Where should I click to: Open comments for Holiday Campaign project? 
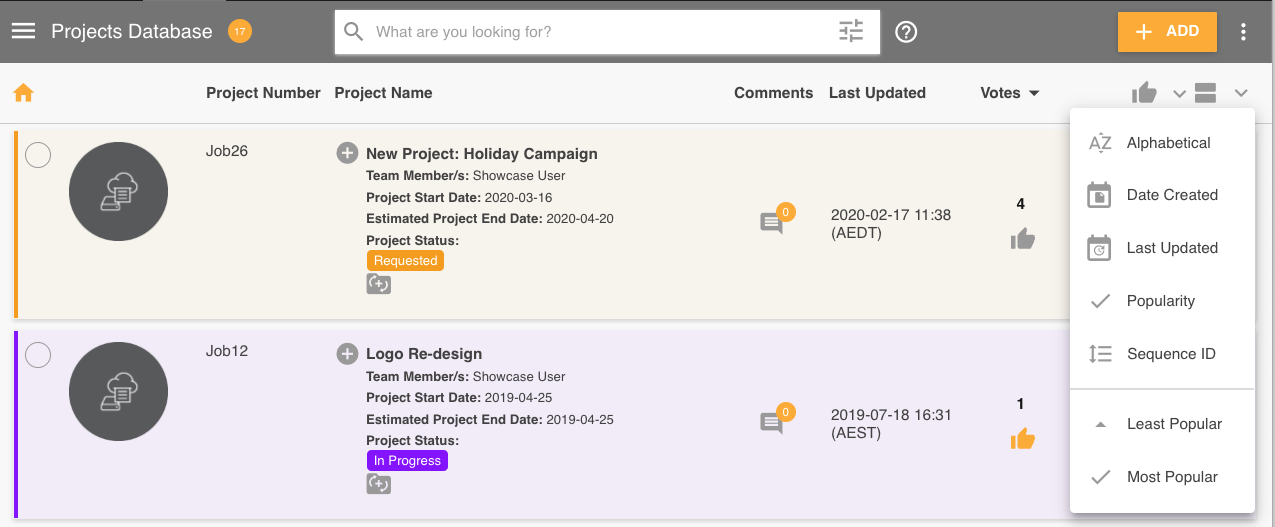[772, 223]
